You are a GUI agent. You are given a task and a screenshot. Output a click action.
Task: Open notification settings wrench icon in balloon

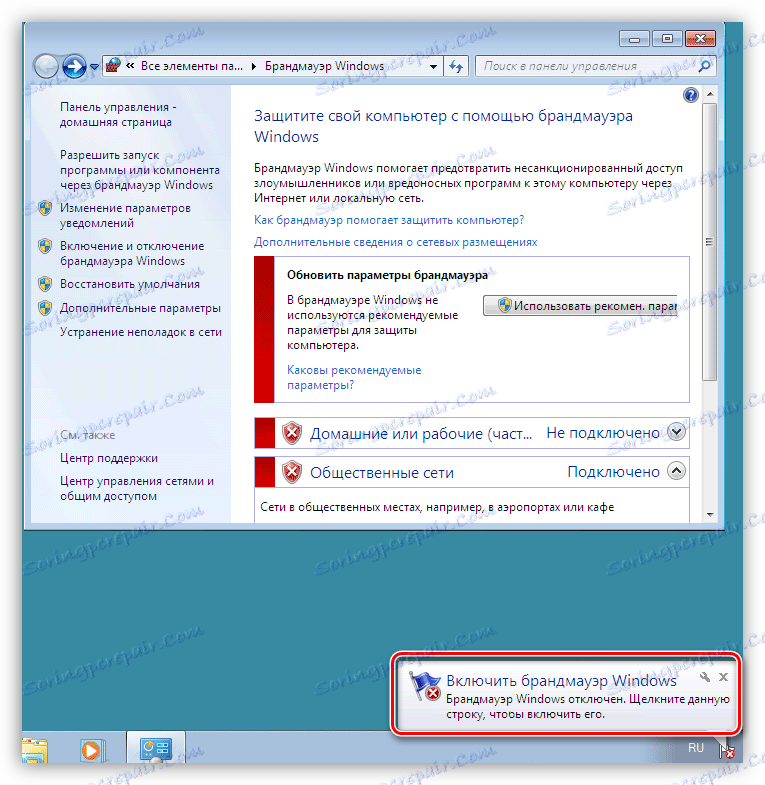(705, 677)
